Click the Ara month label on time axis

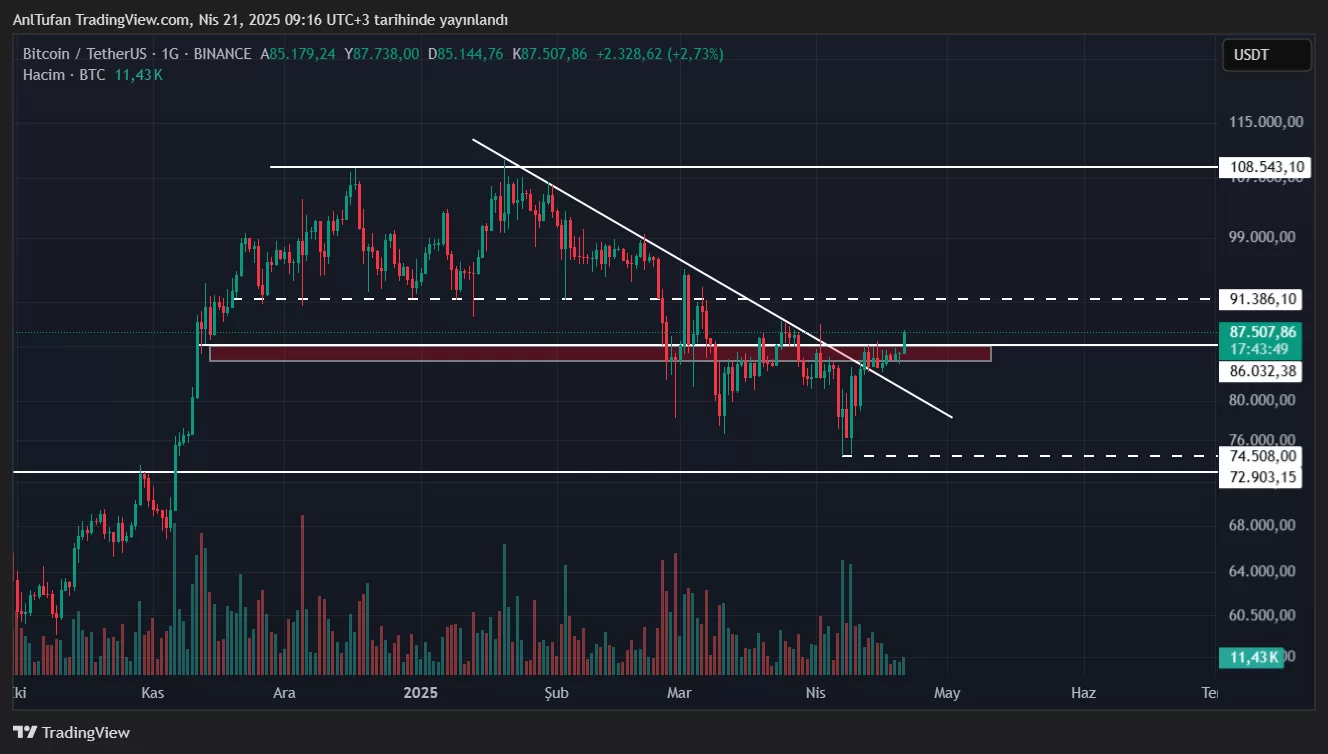tap(285, 693)
